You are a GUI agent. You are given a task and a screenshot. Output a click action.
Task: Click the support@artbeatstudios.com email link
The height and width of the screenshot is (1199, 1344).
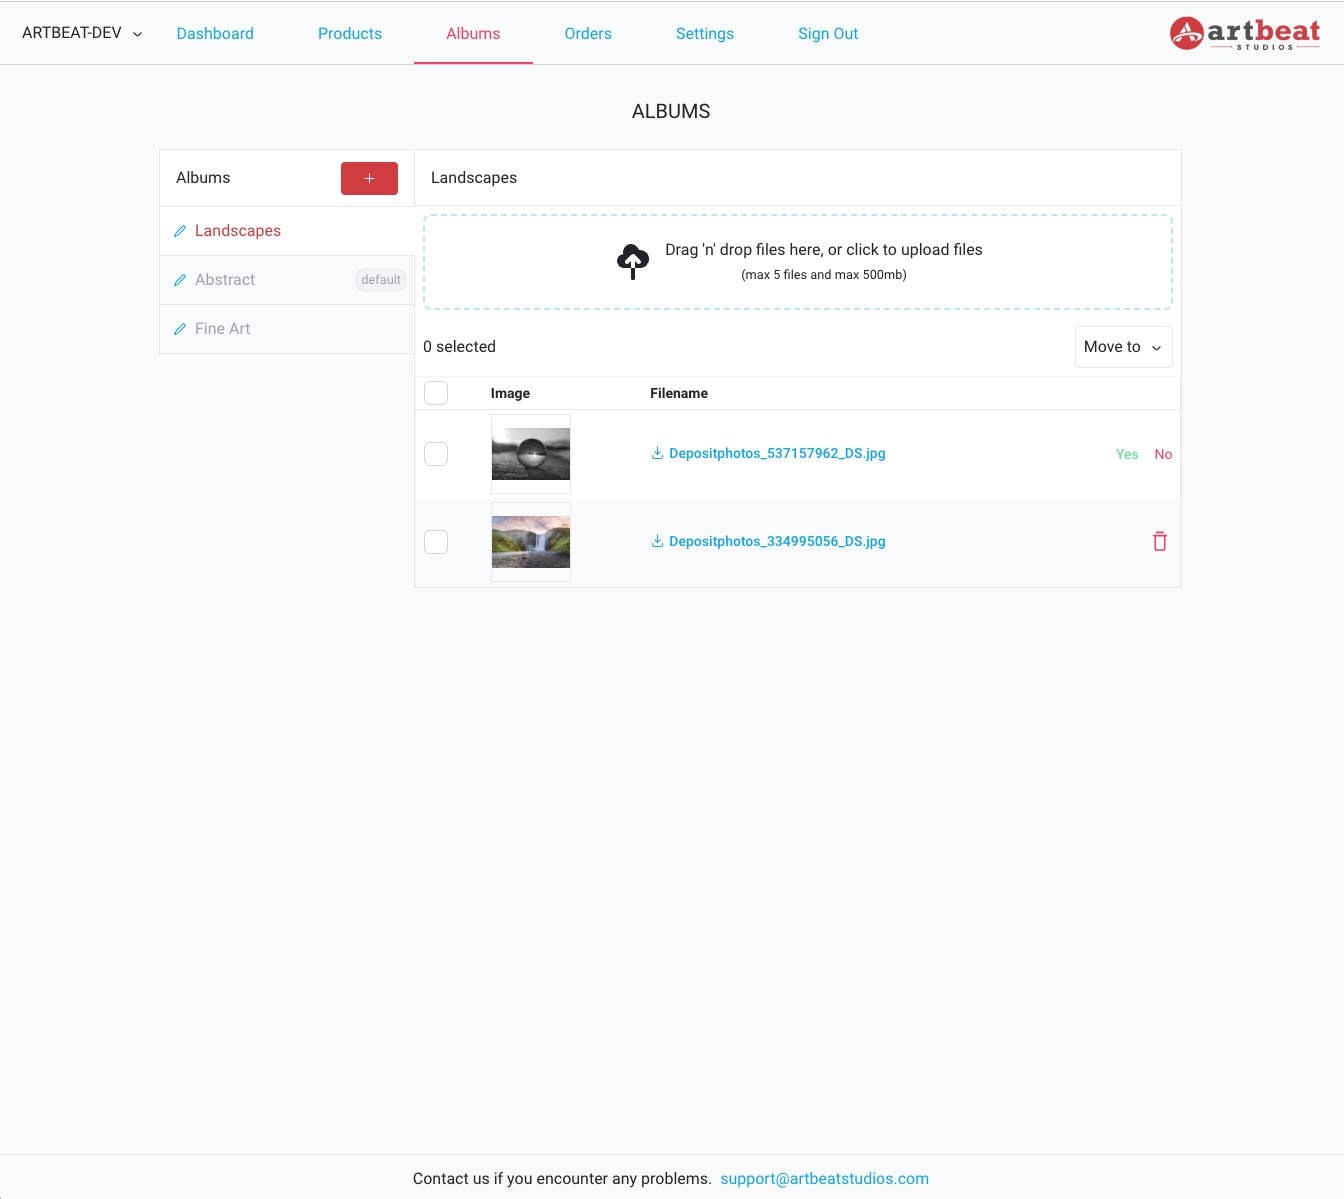point(824,1178)
